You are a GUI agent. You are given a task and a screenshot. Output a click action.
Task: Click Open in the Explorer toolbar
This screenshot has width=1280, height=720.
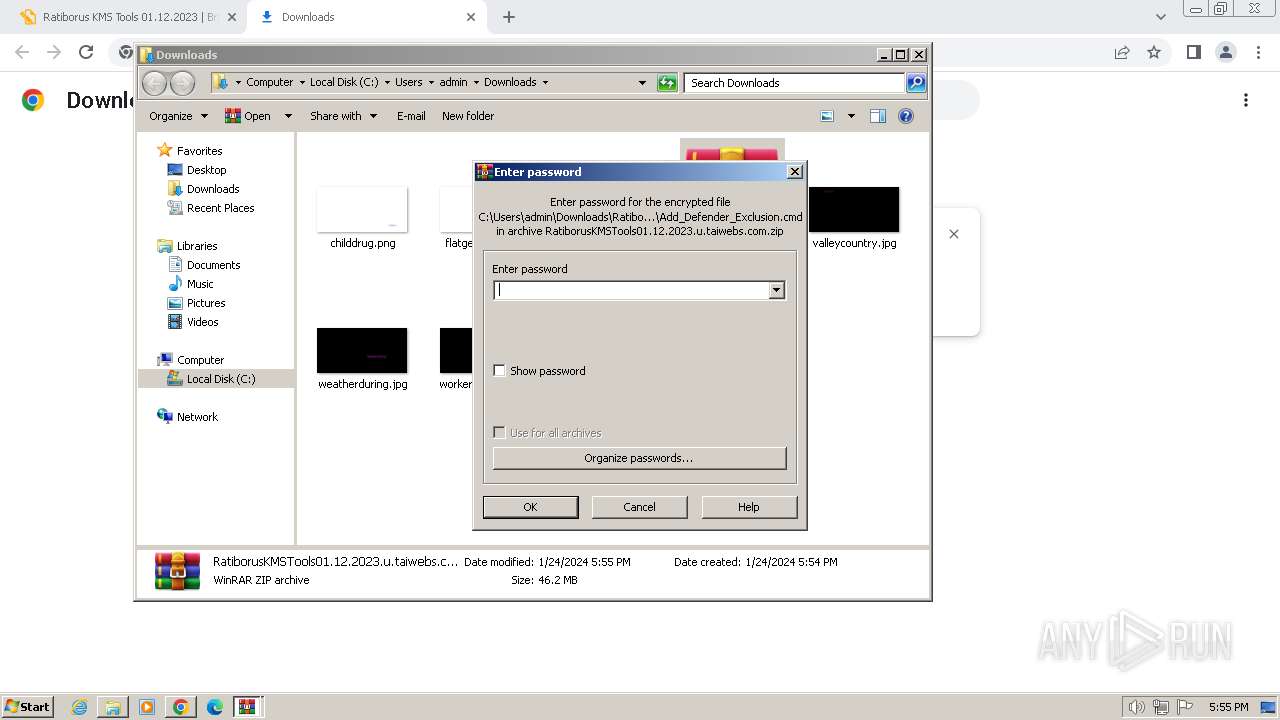248,116
